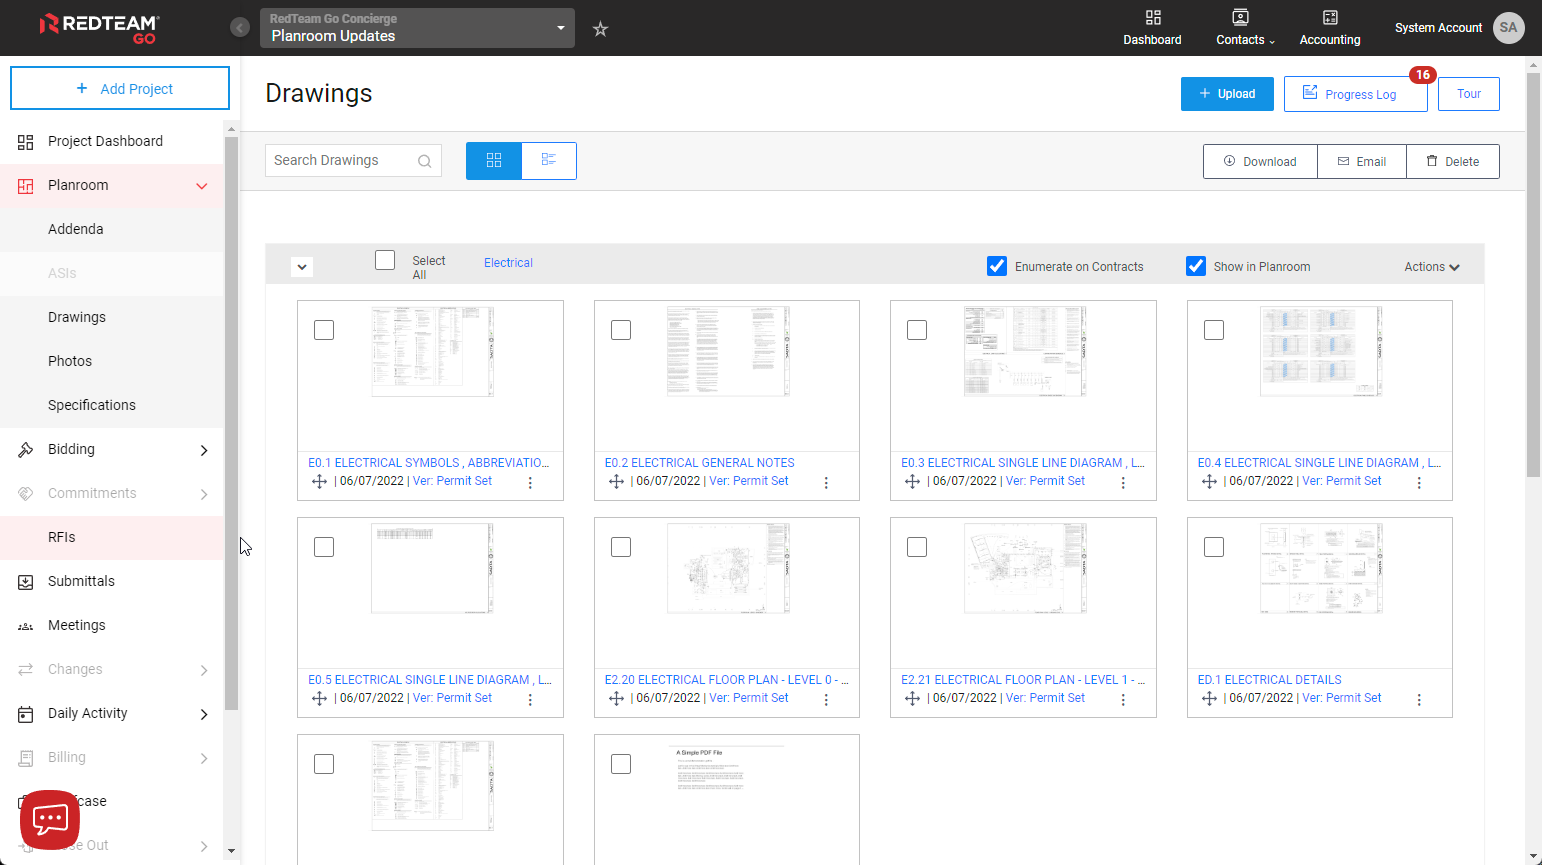Image resolution: width=1542 pixels, height=865 pixels.
Task: Open the chat assistant bubble
Action: (x=49, y=820)
